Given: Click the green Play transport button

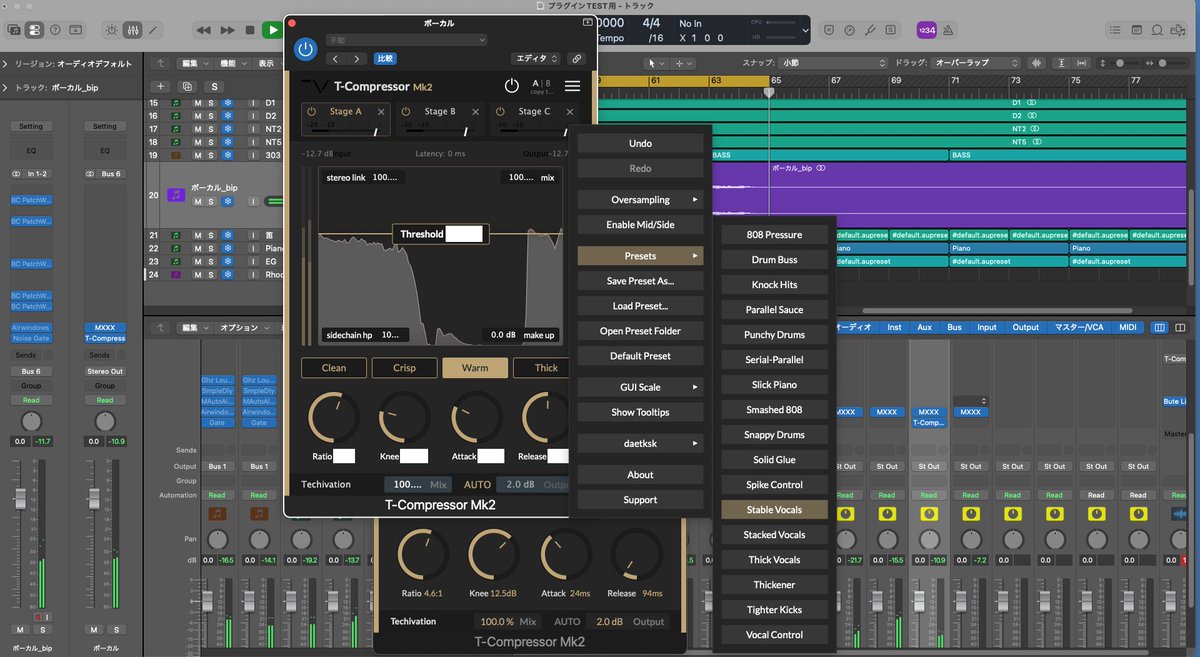Looking at the screenshot, I should click(x=271, y=31).
